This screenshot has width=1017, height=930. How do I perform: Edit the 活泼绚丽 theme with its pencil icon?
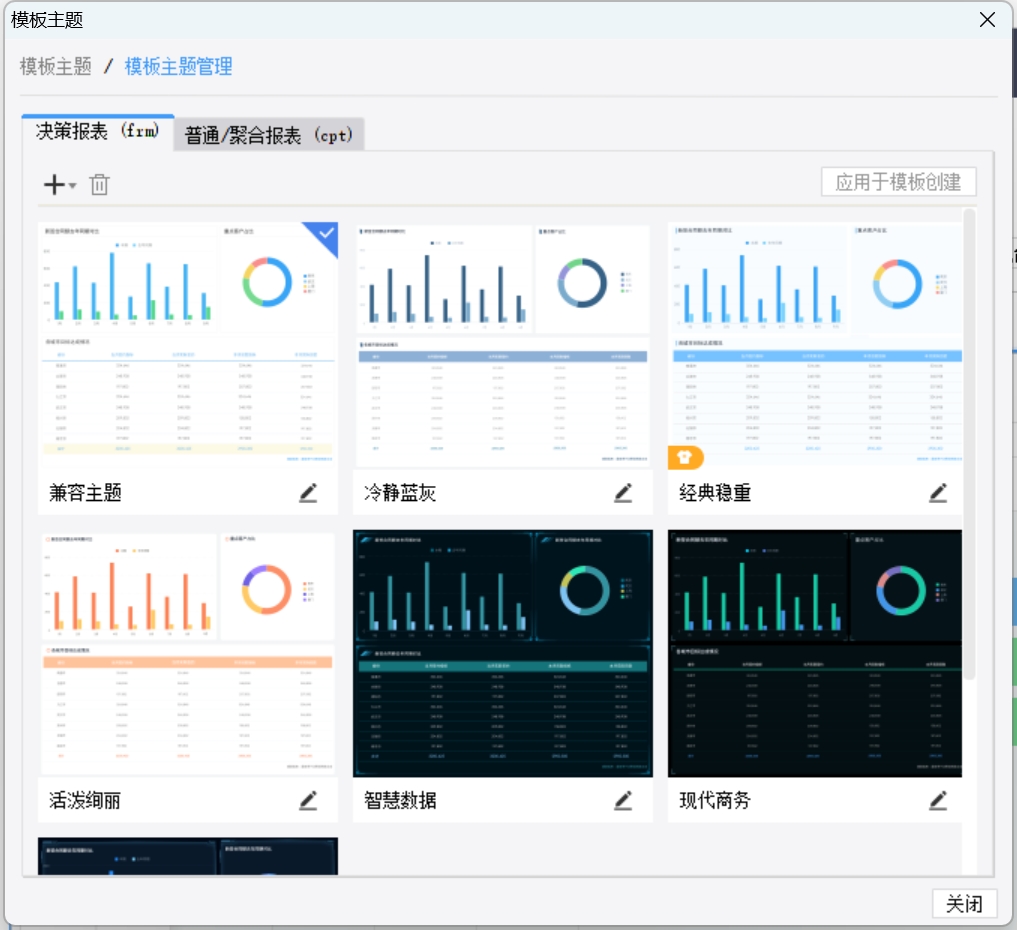308,800
